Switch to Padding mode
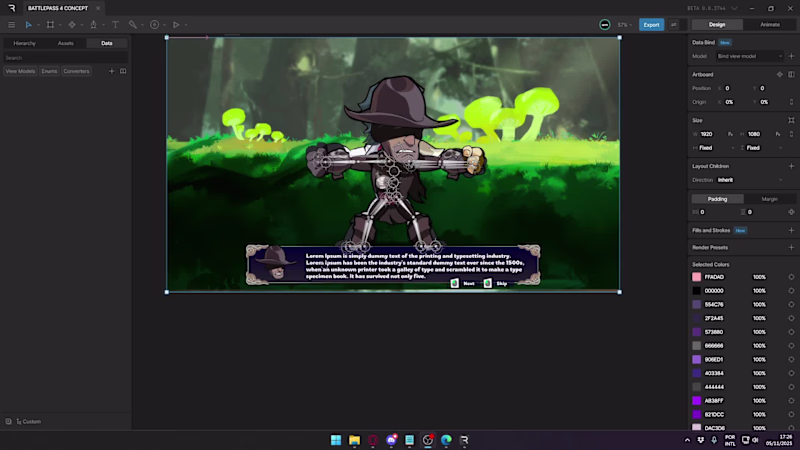The image size is (800, 450). [717, 199]
